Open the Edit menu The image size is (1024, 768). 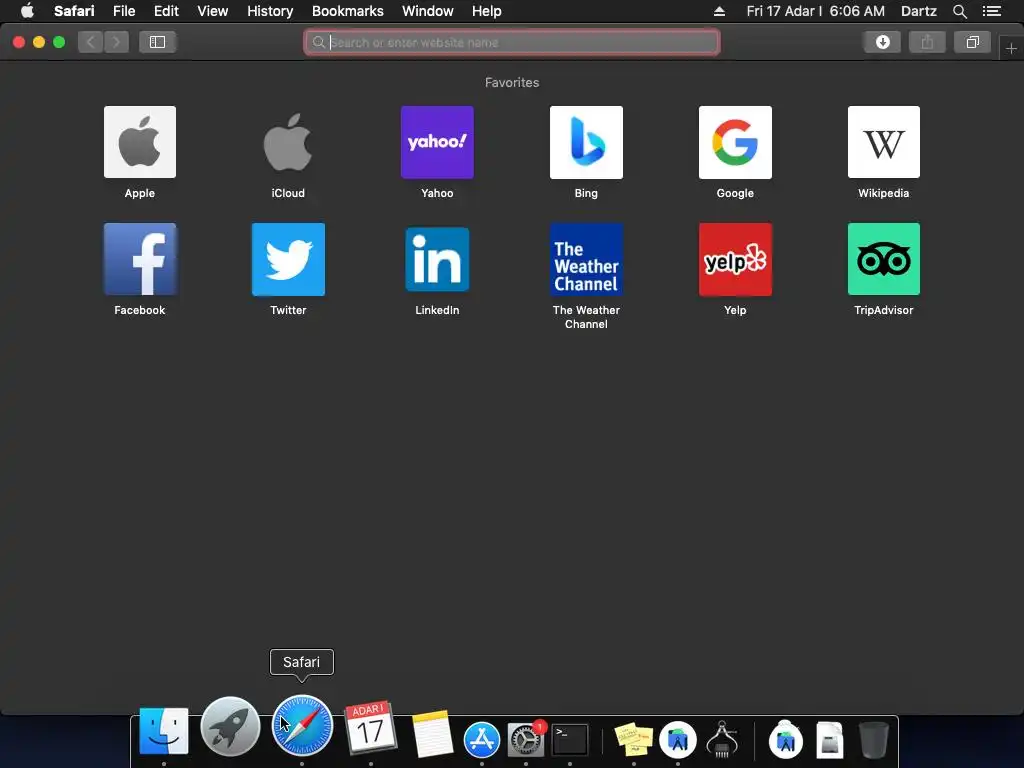(x=166, y=11)
